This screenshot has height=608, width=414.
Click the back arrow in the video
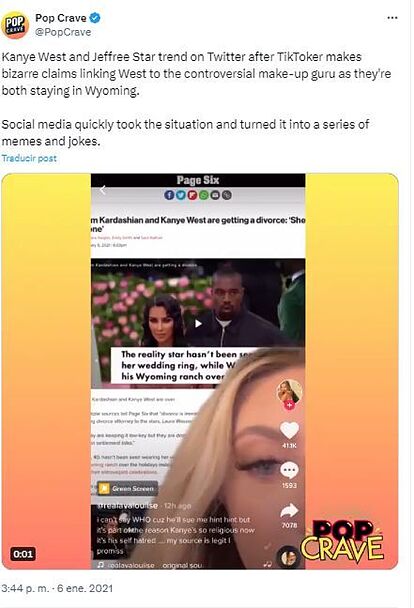(x=103, y=190)
